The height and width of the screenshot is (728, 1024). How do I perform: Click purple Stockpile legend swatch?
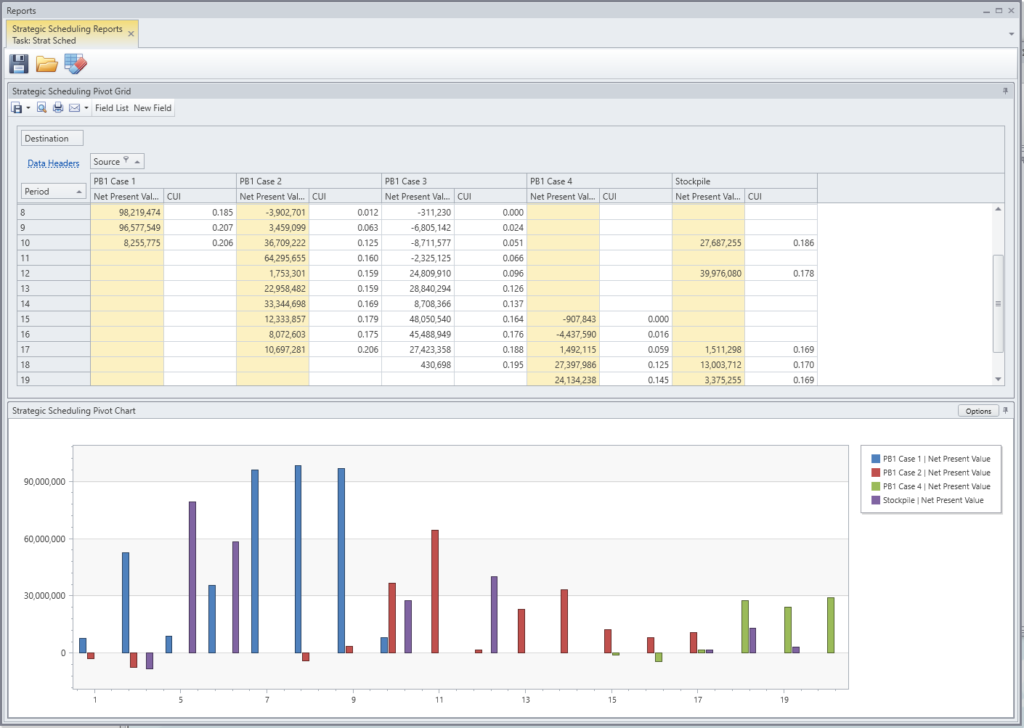876,500
